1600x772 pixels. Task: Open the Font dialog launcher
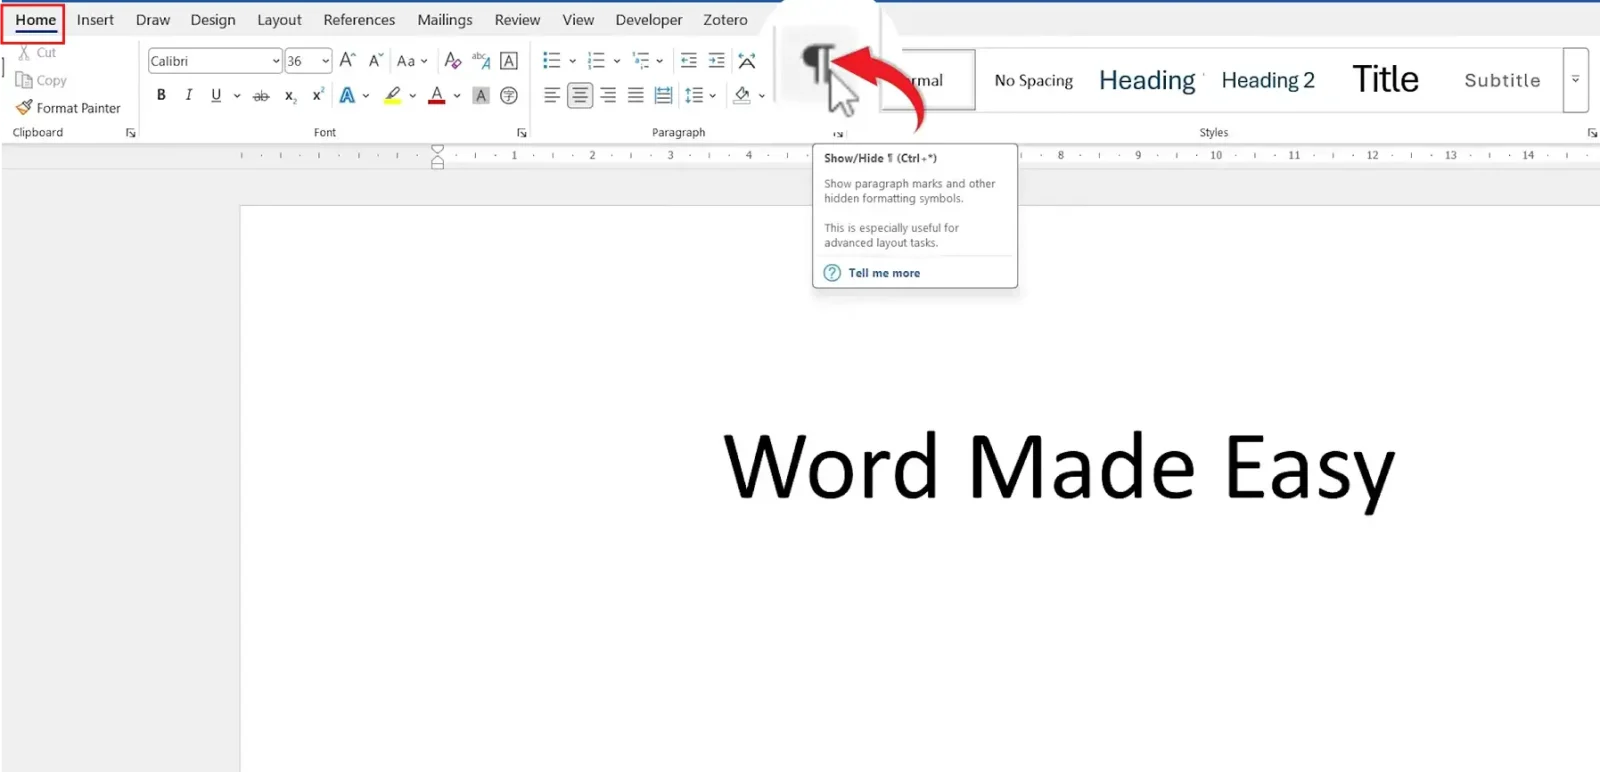pyautogui.click(x=521, y=133)
